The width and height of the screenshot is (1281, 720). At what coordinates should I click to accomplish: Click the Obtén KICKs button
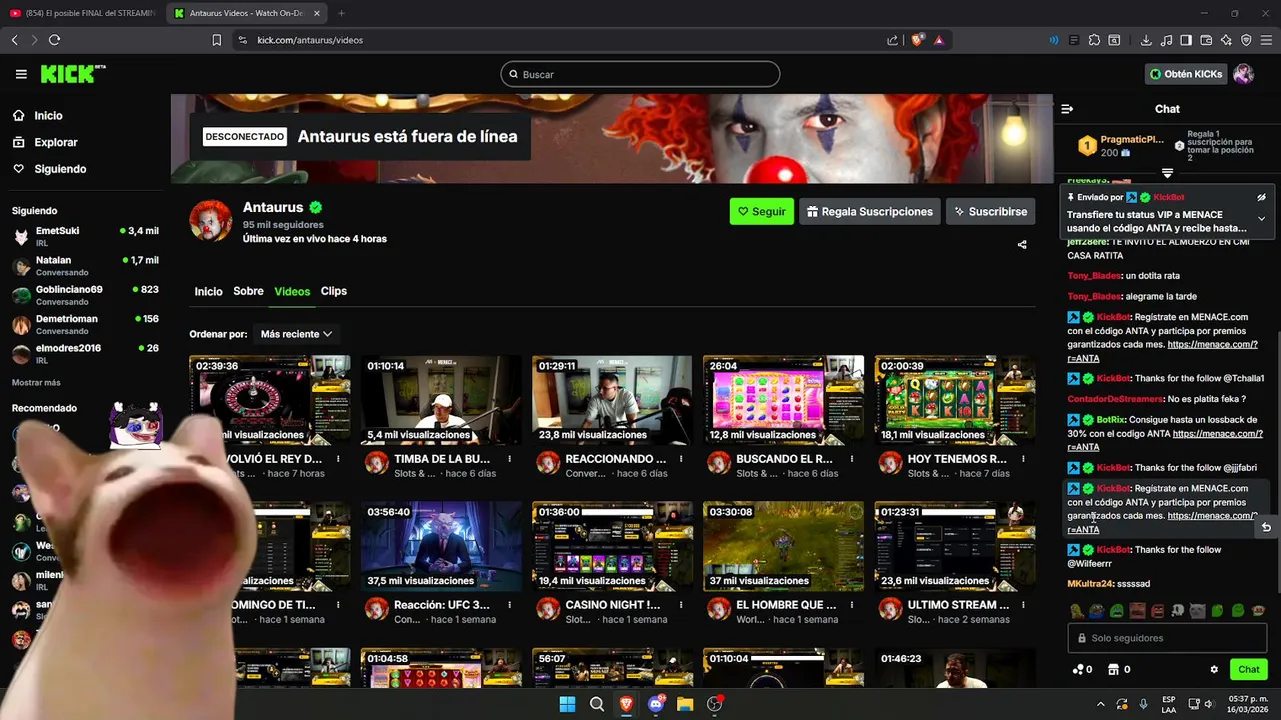click(1186, 74)
